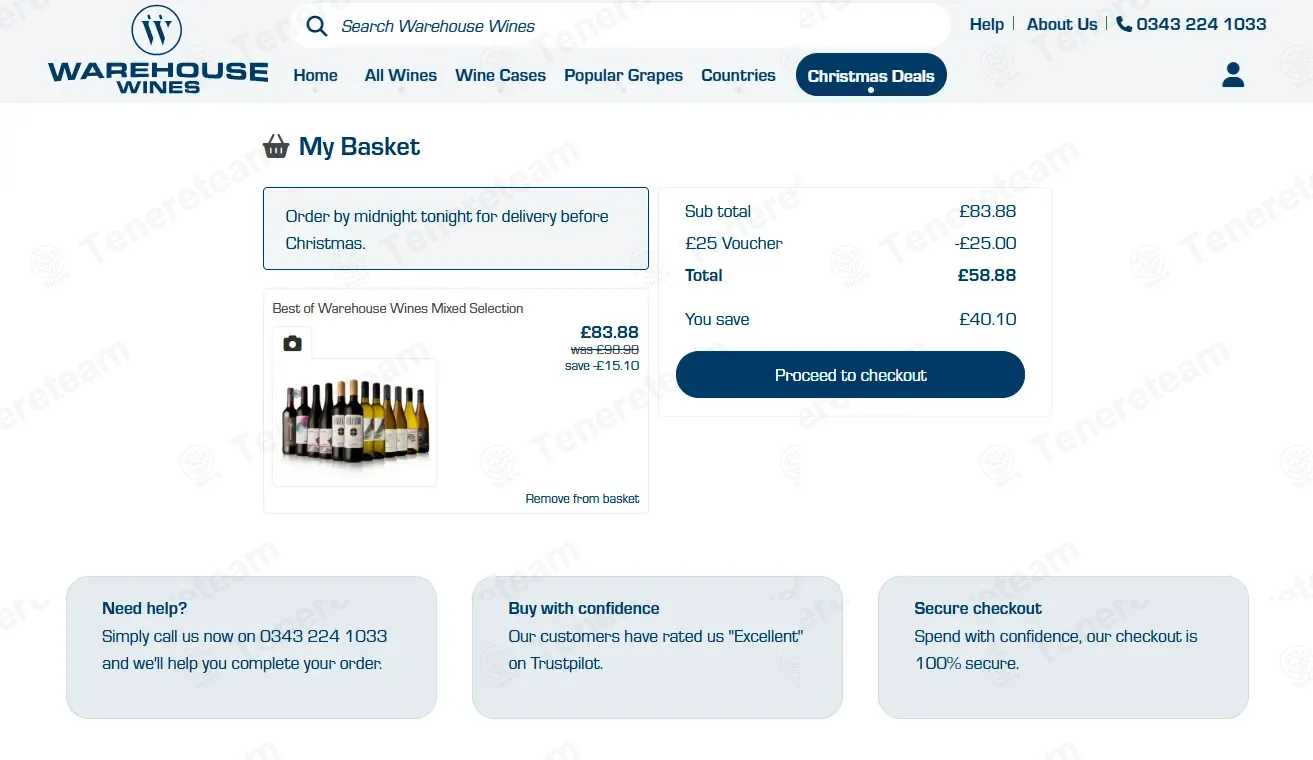Click the basket icon beside My Basket
Image resolution: width=1313 pixels, height=760 pixels.
click(x=276, y=147)
